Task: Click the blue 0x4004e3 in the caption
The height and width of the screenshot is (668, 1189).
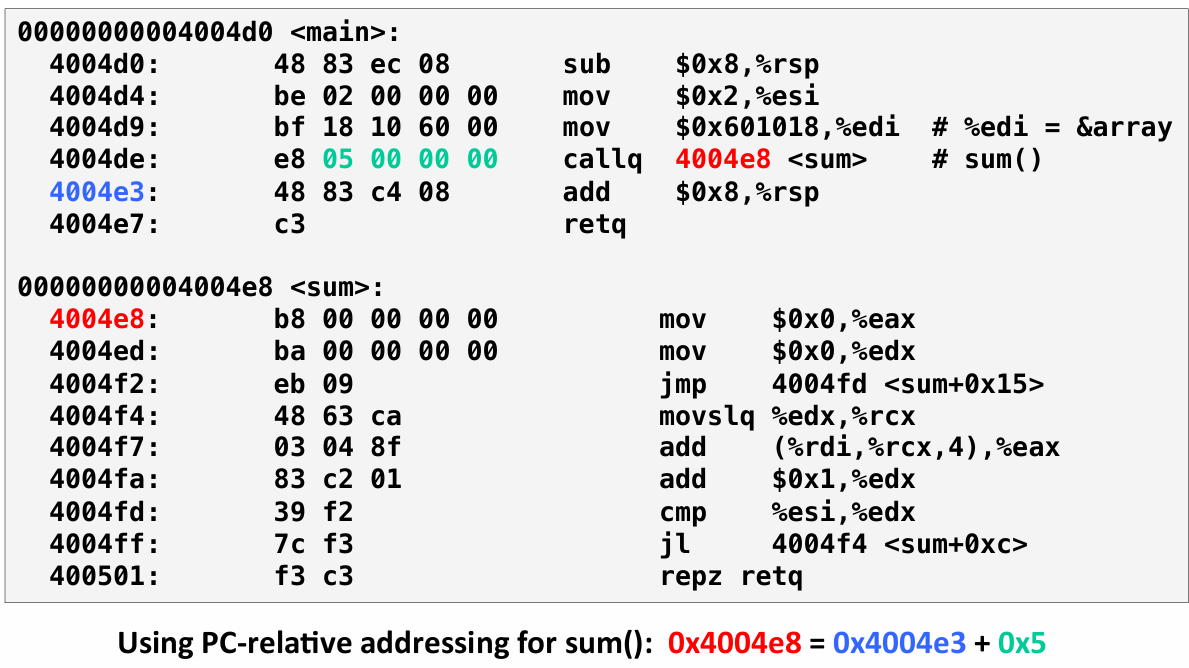Action: coord(899,644)
